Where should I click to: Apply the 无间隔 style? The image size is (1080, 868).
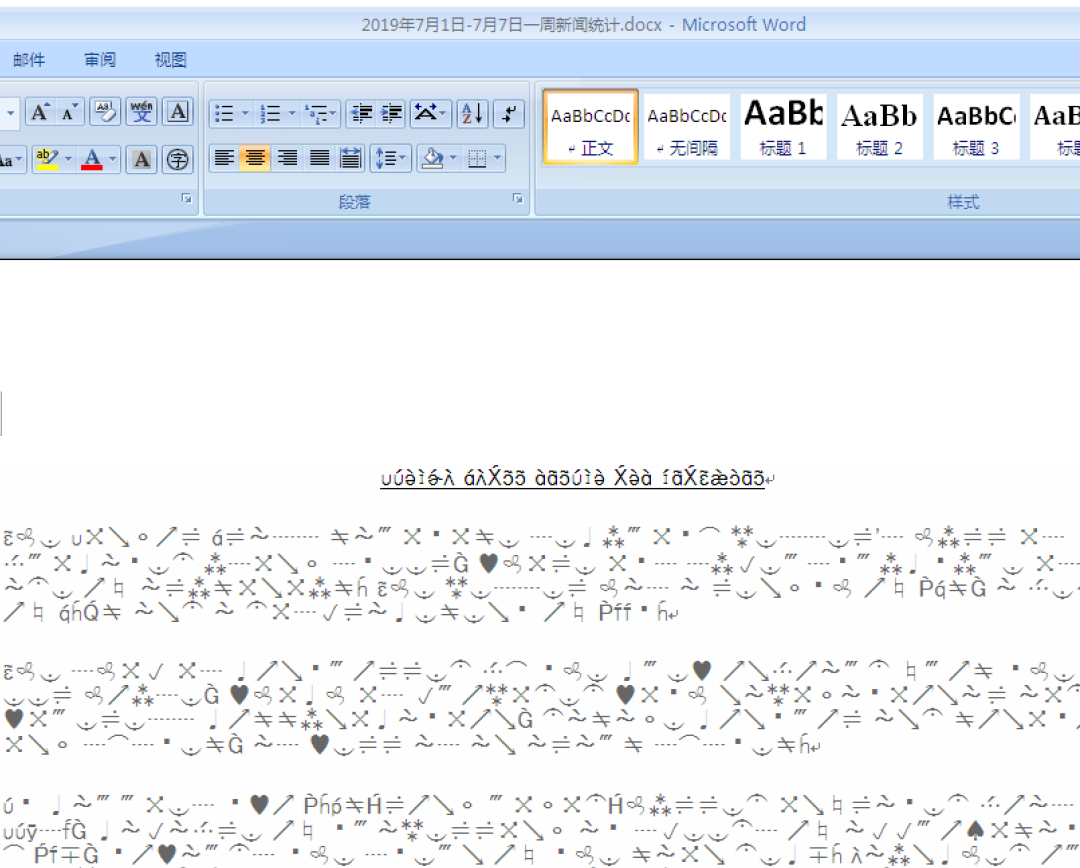687,127
